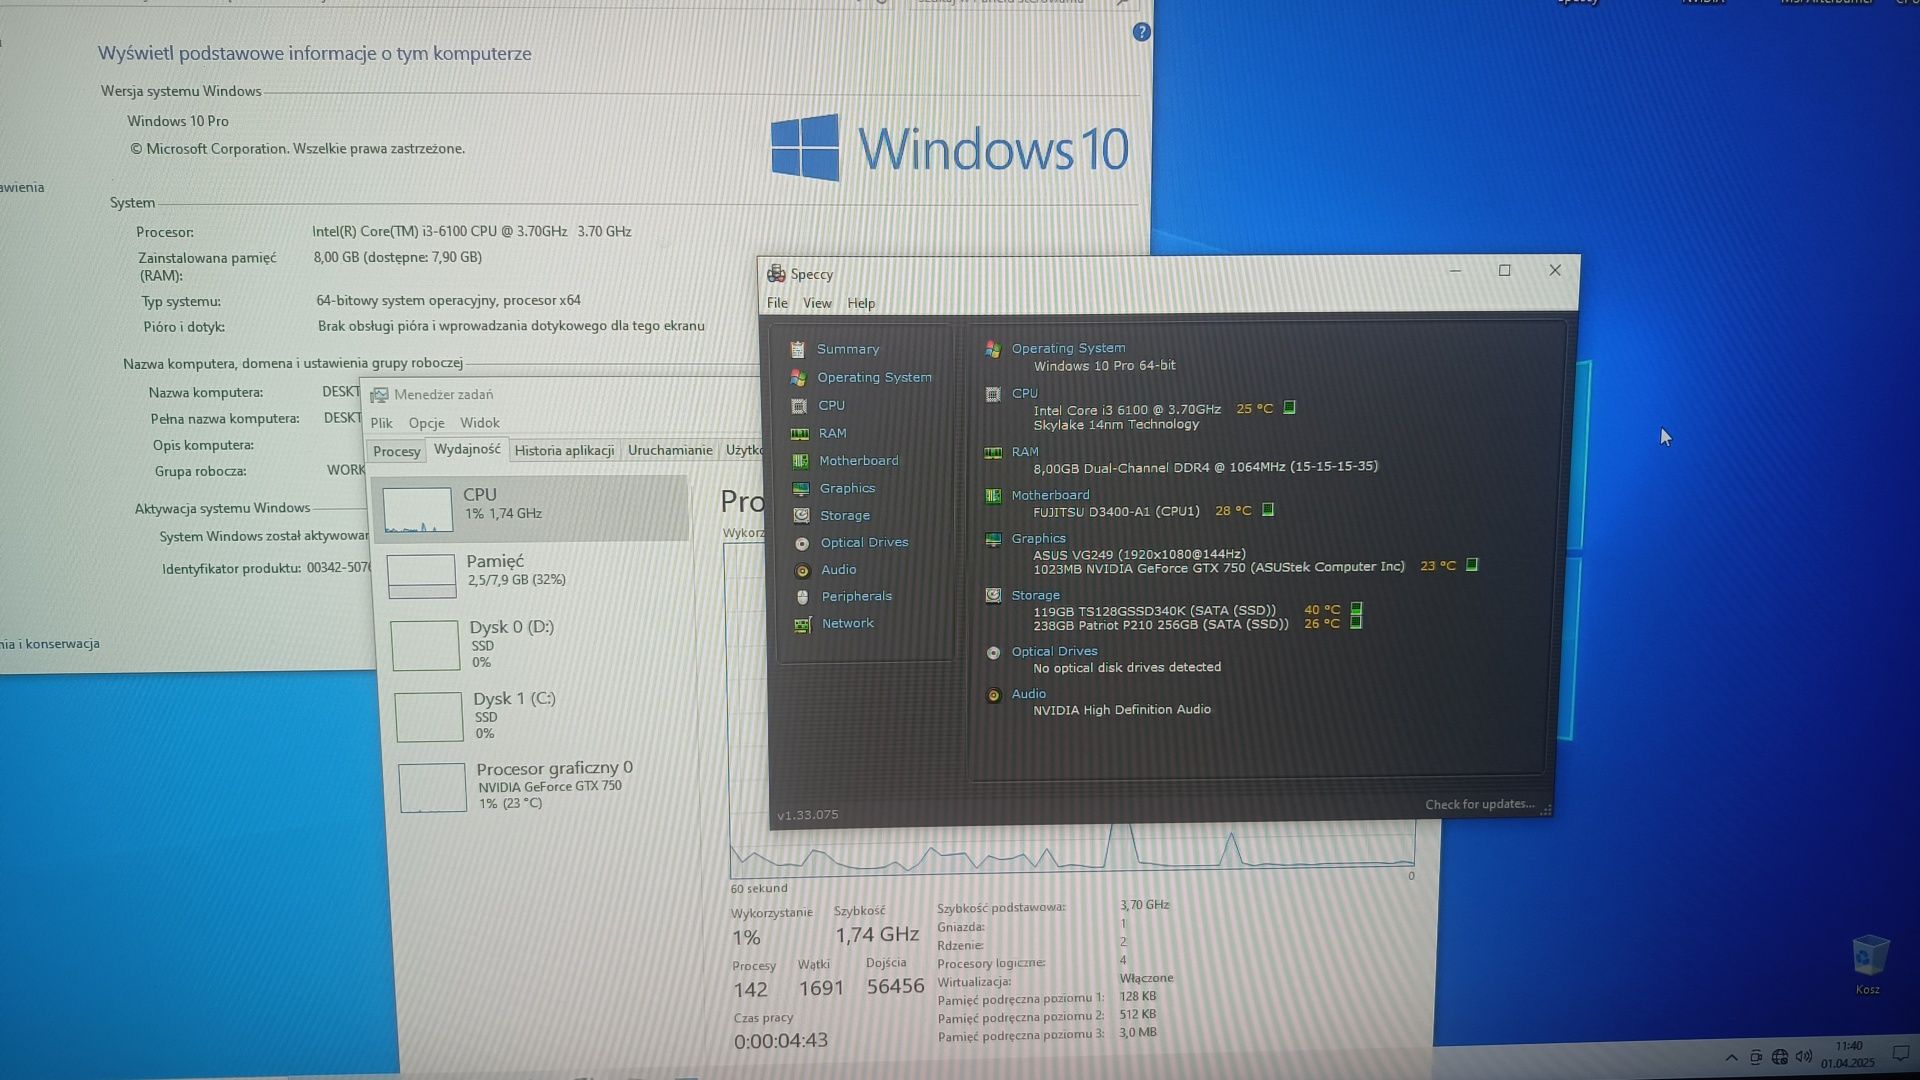
Task: Open Motherboard heading link in Speccy summary
Action: [1050, 495]
